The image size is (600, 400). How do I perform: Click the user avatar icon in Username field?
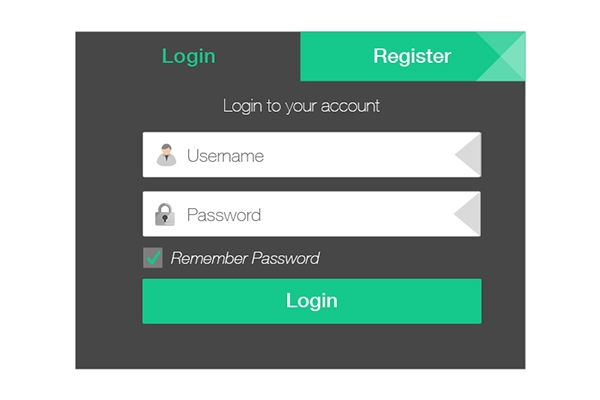point(166,155)
